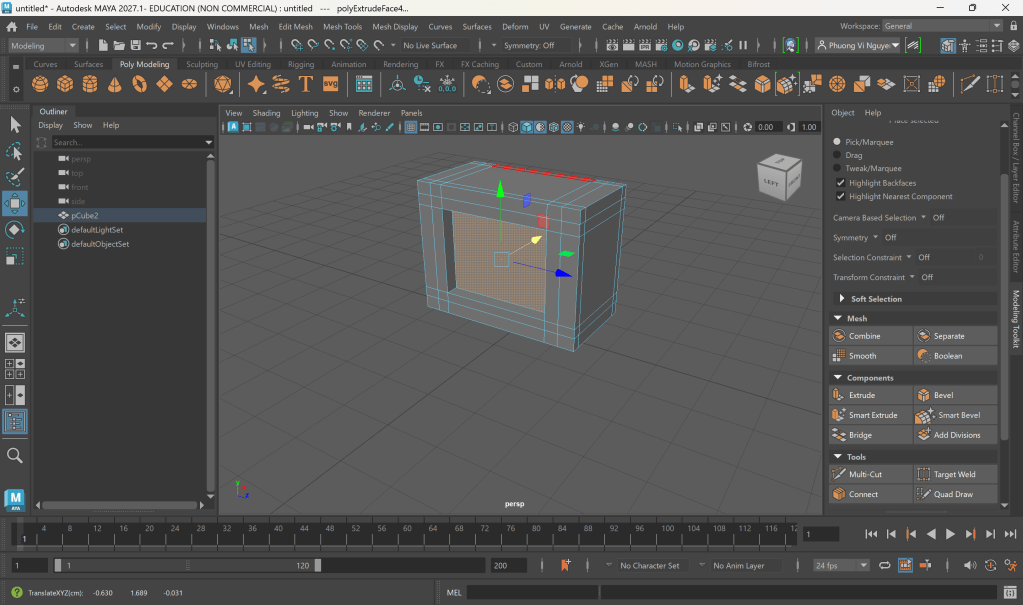The width and height of the screenshot is (1023, 605).
Task: Select the Move tool in the toolbox
Action: tap(14, 204)
